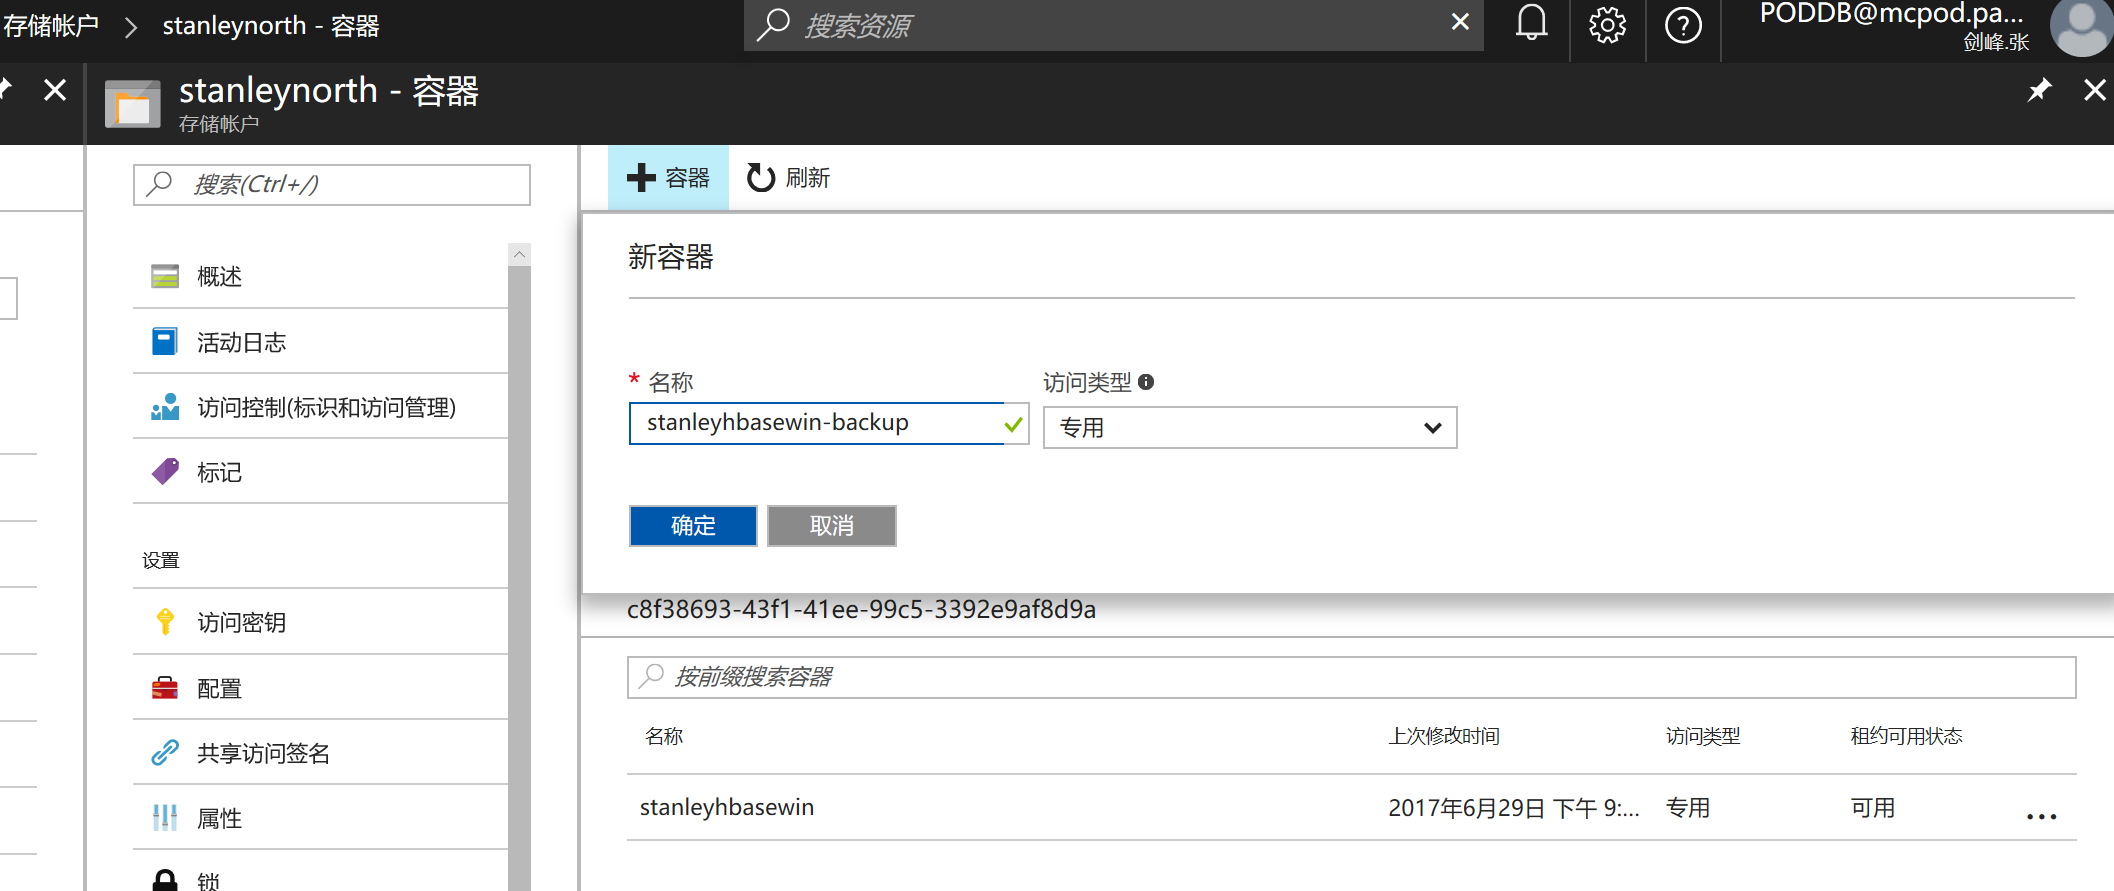Click the 刷新 refresh toolbar button

(788, 178)
